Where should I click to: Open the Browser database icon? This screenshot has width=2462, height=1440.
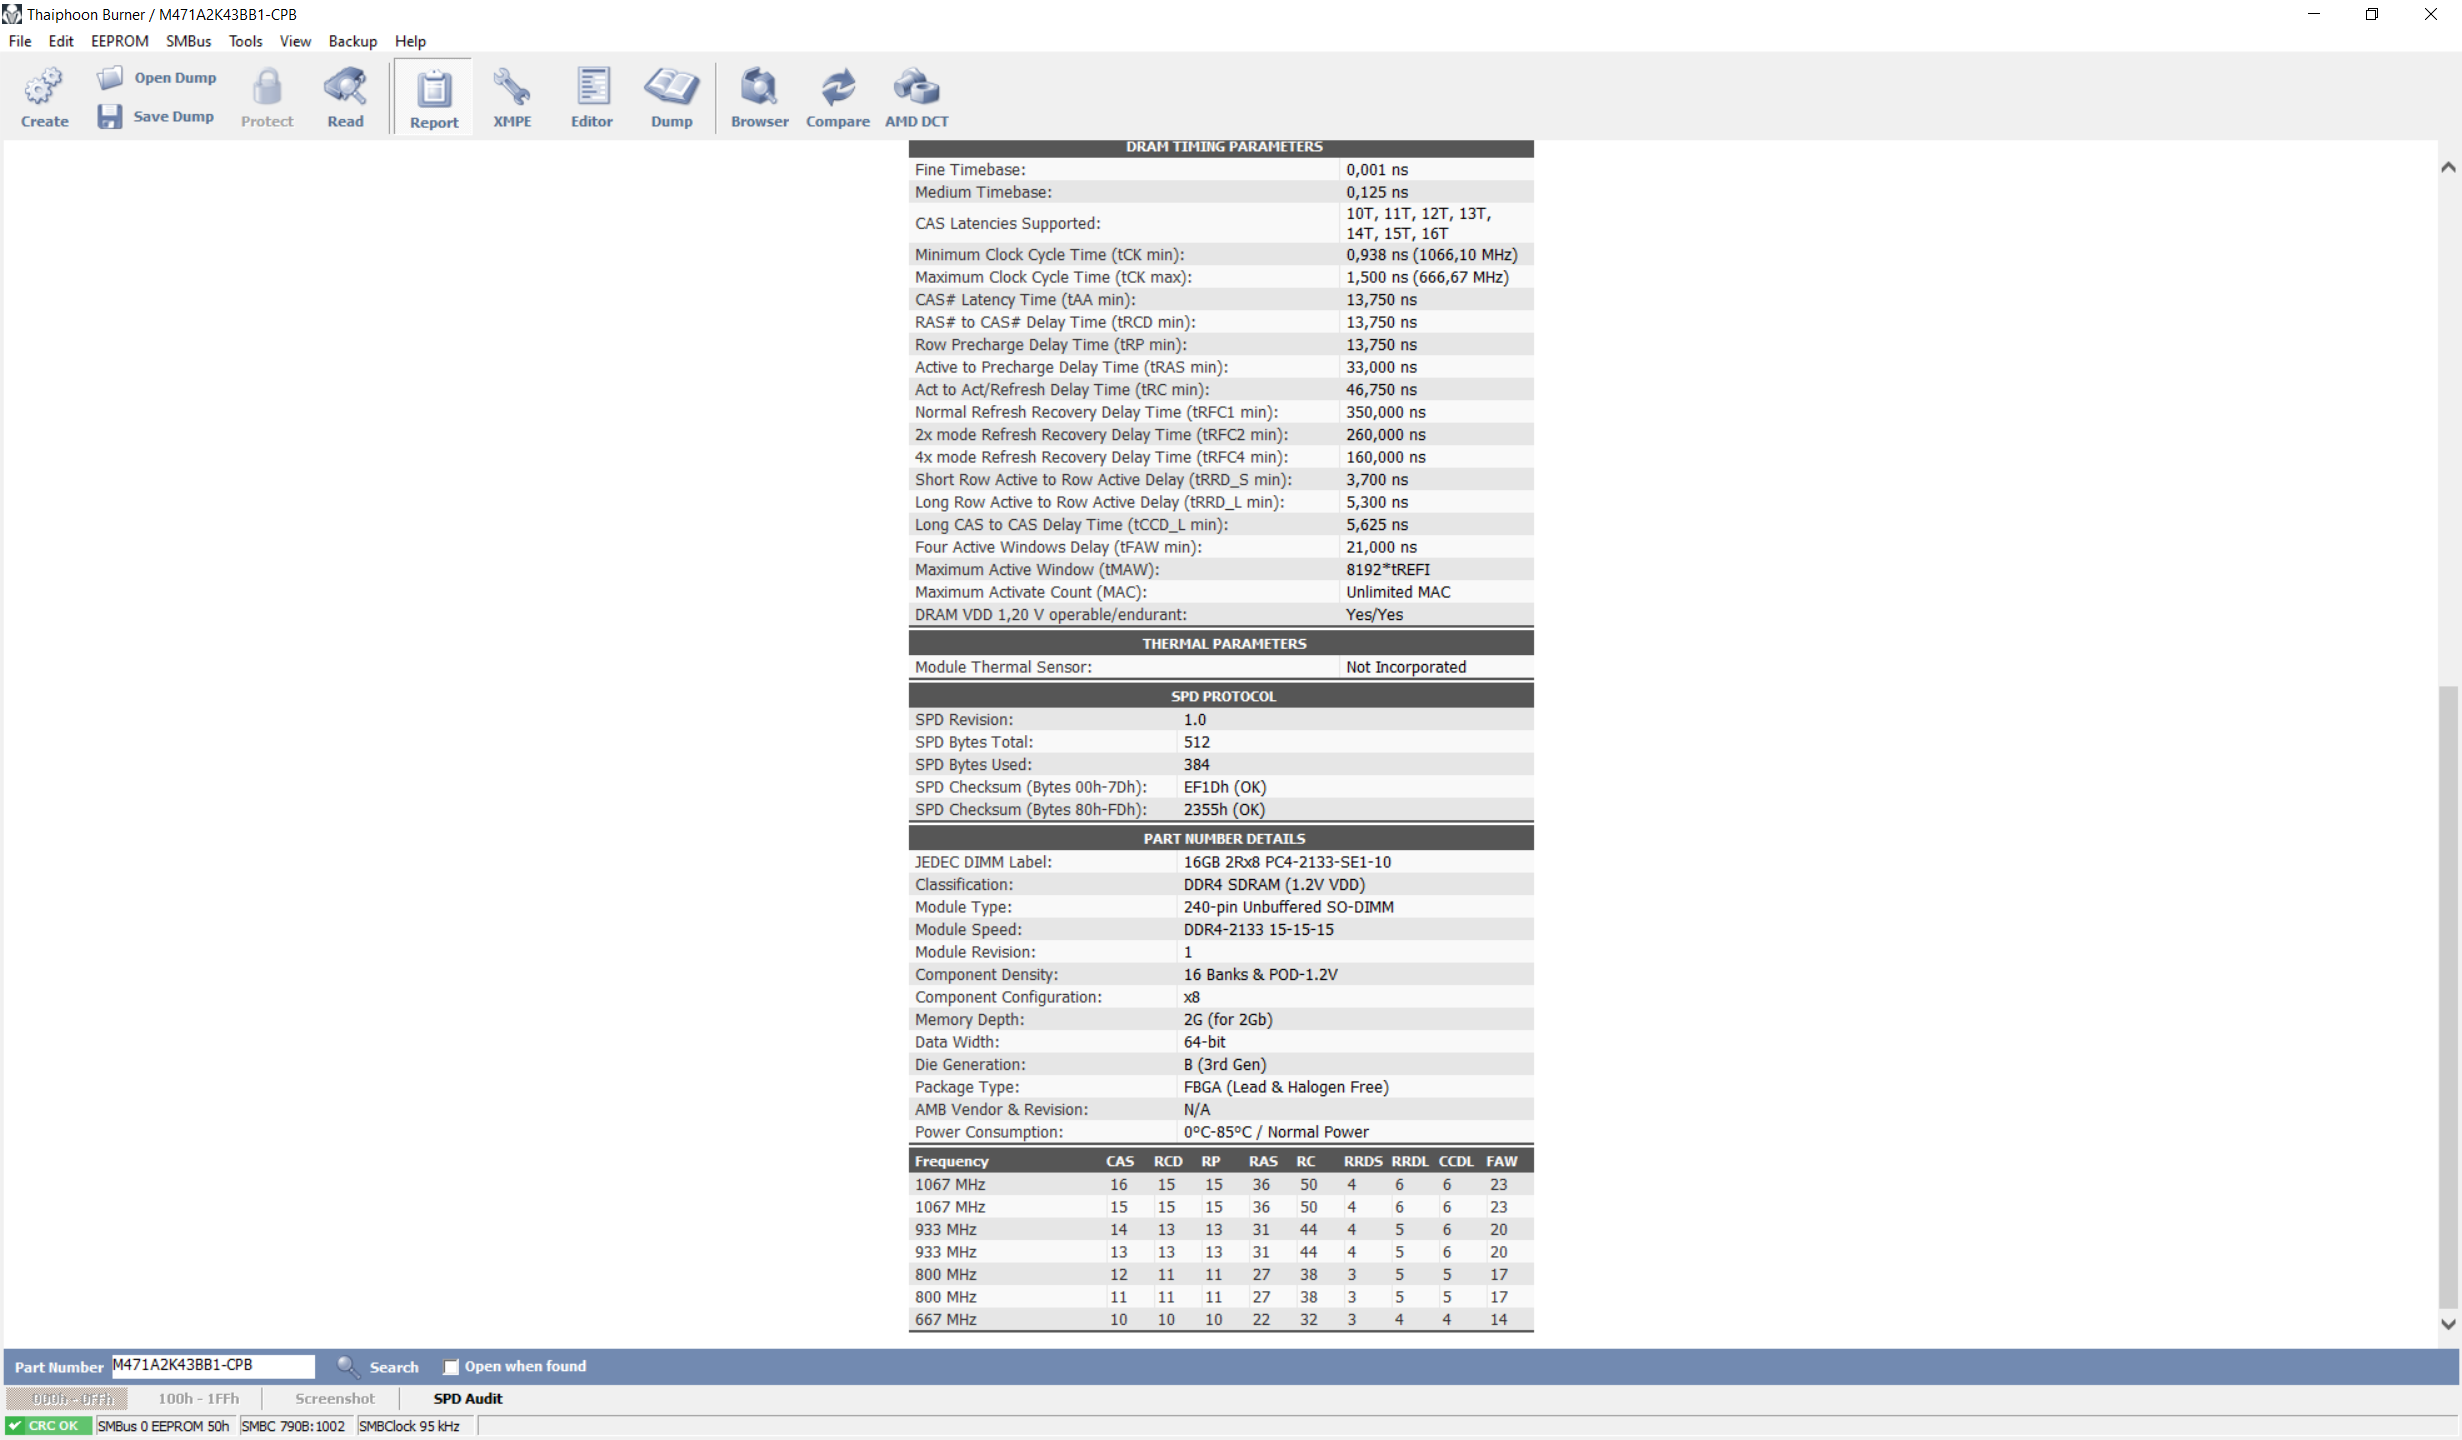pos(759,88)
